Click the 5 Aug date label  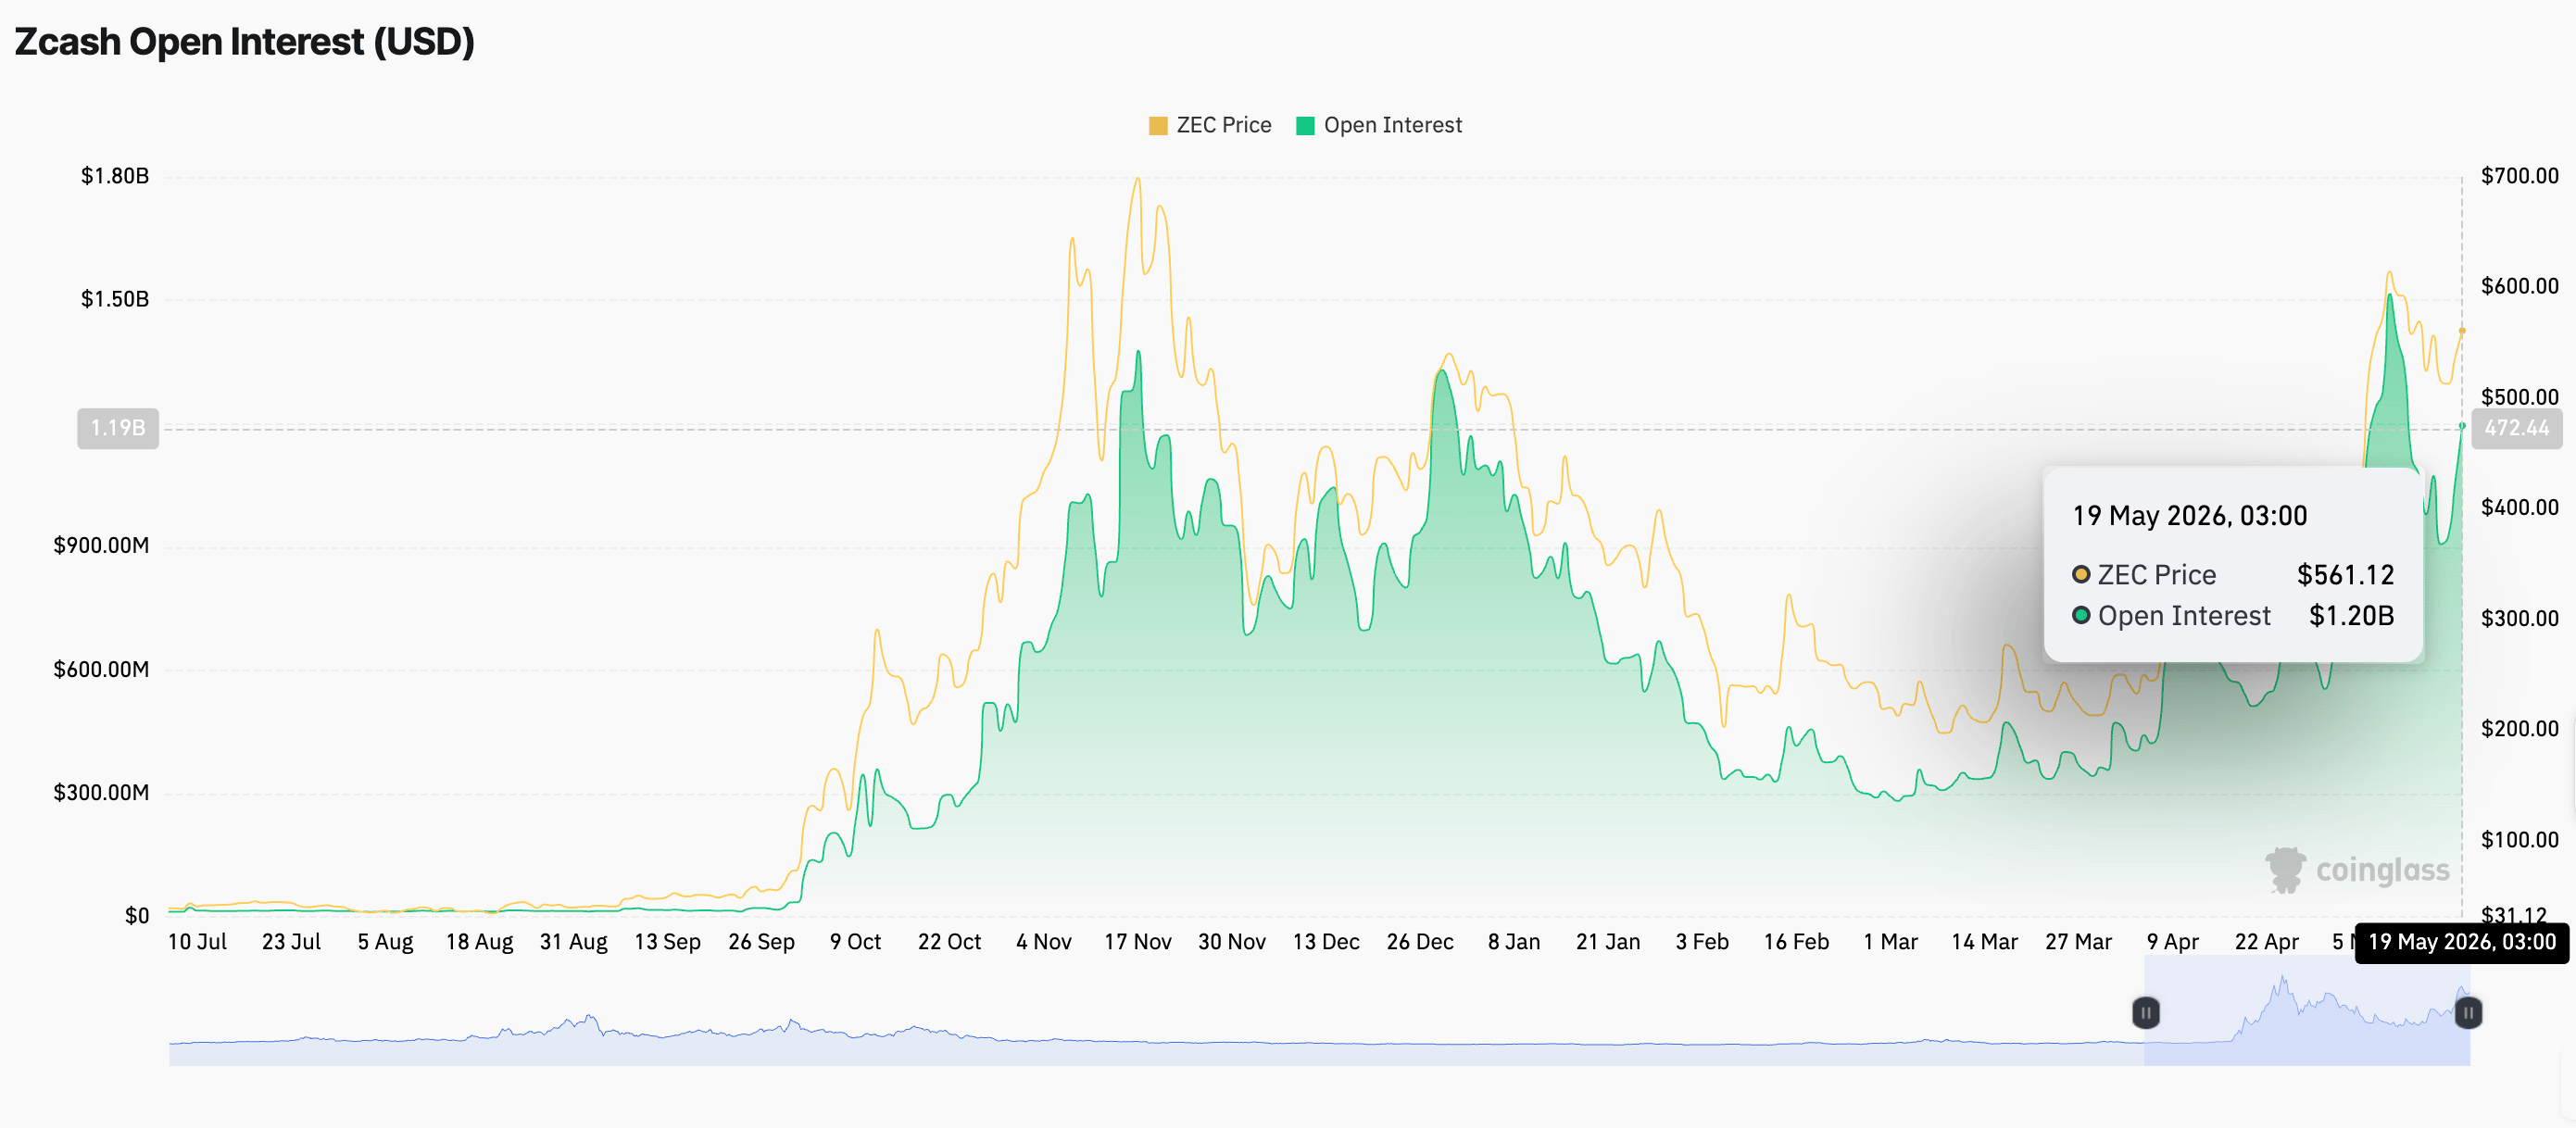click(385, 942)
